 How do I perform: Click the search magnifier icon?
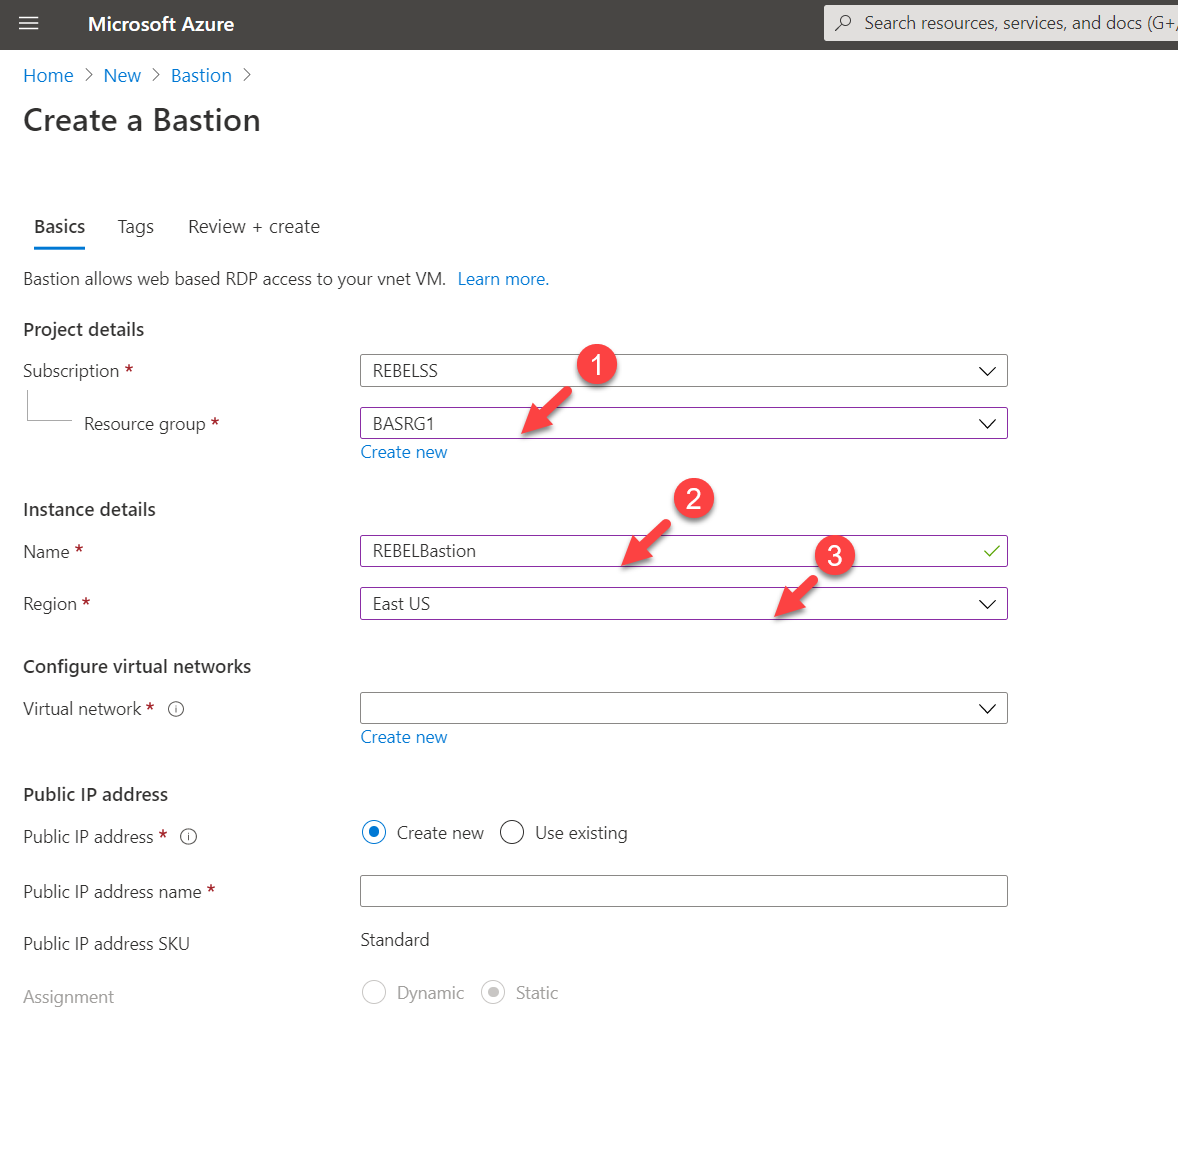pos(844,23)
